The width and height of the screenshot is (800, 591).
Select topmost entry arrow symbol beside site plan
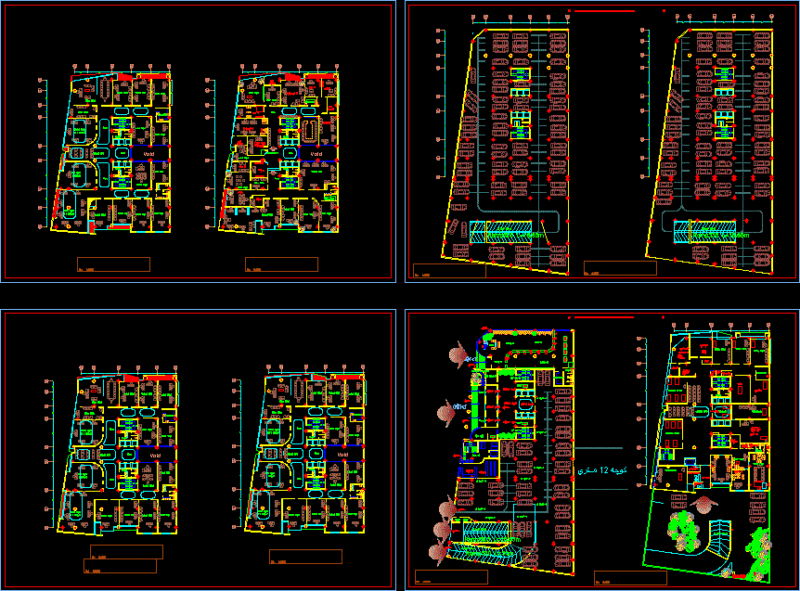[460, 354]
